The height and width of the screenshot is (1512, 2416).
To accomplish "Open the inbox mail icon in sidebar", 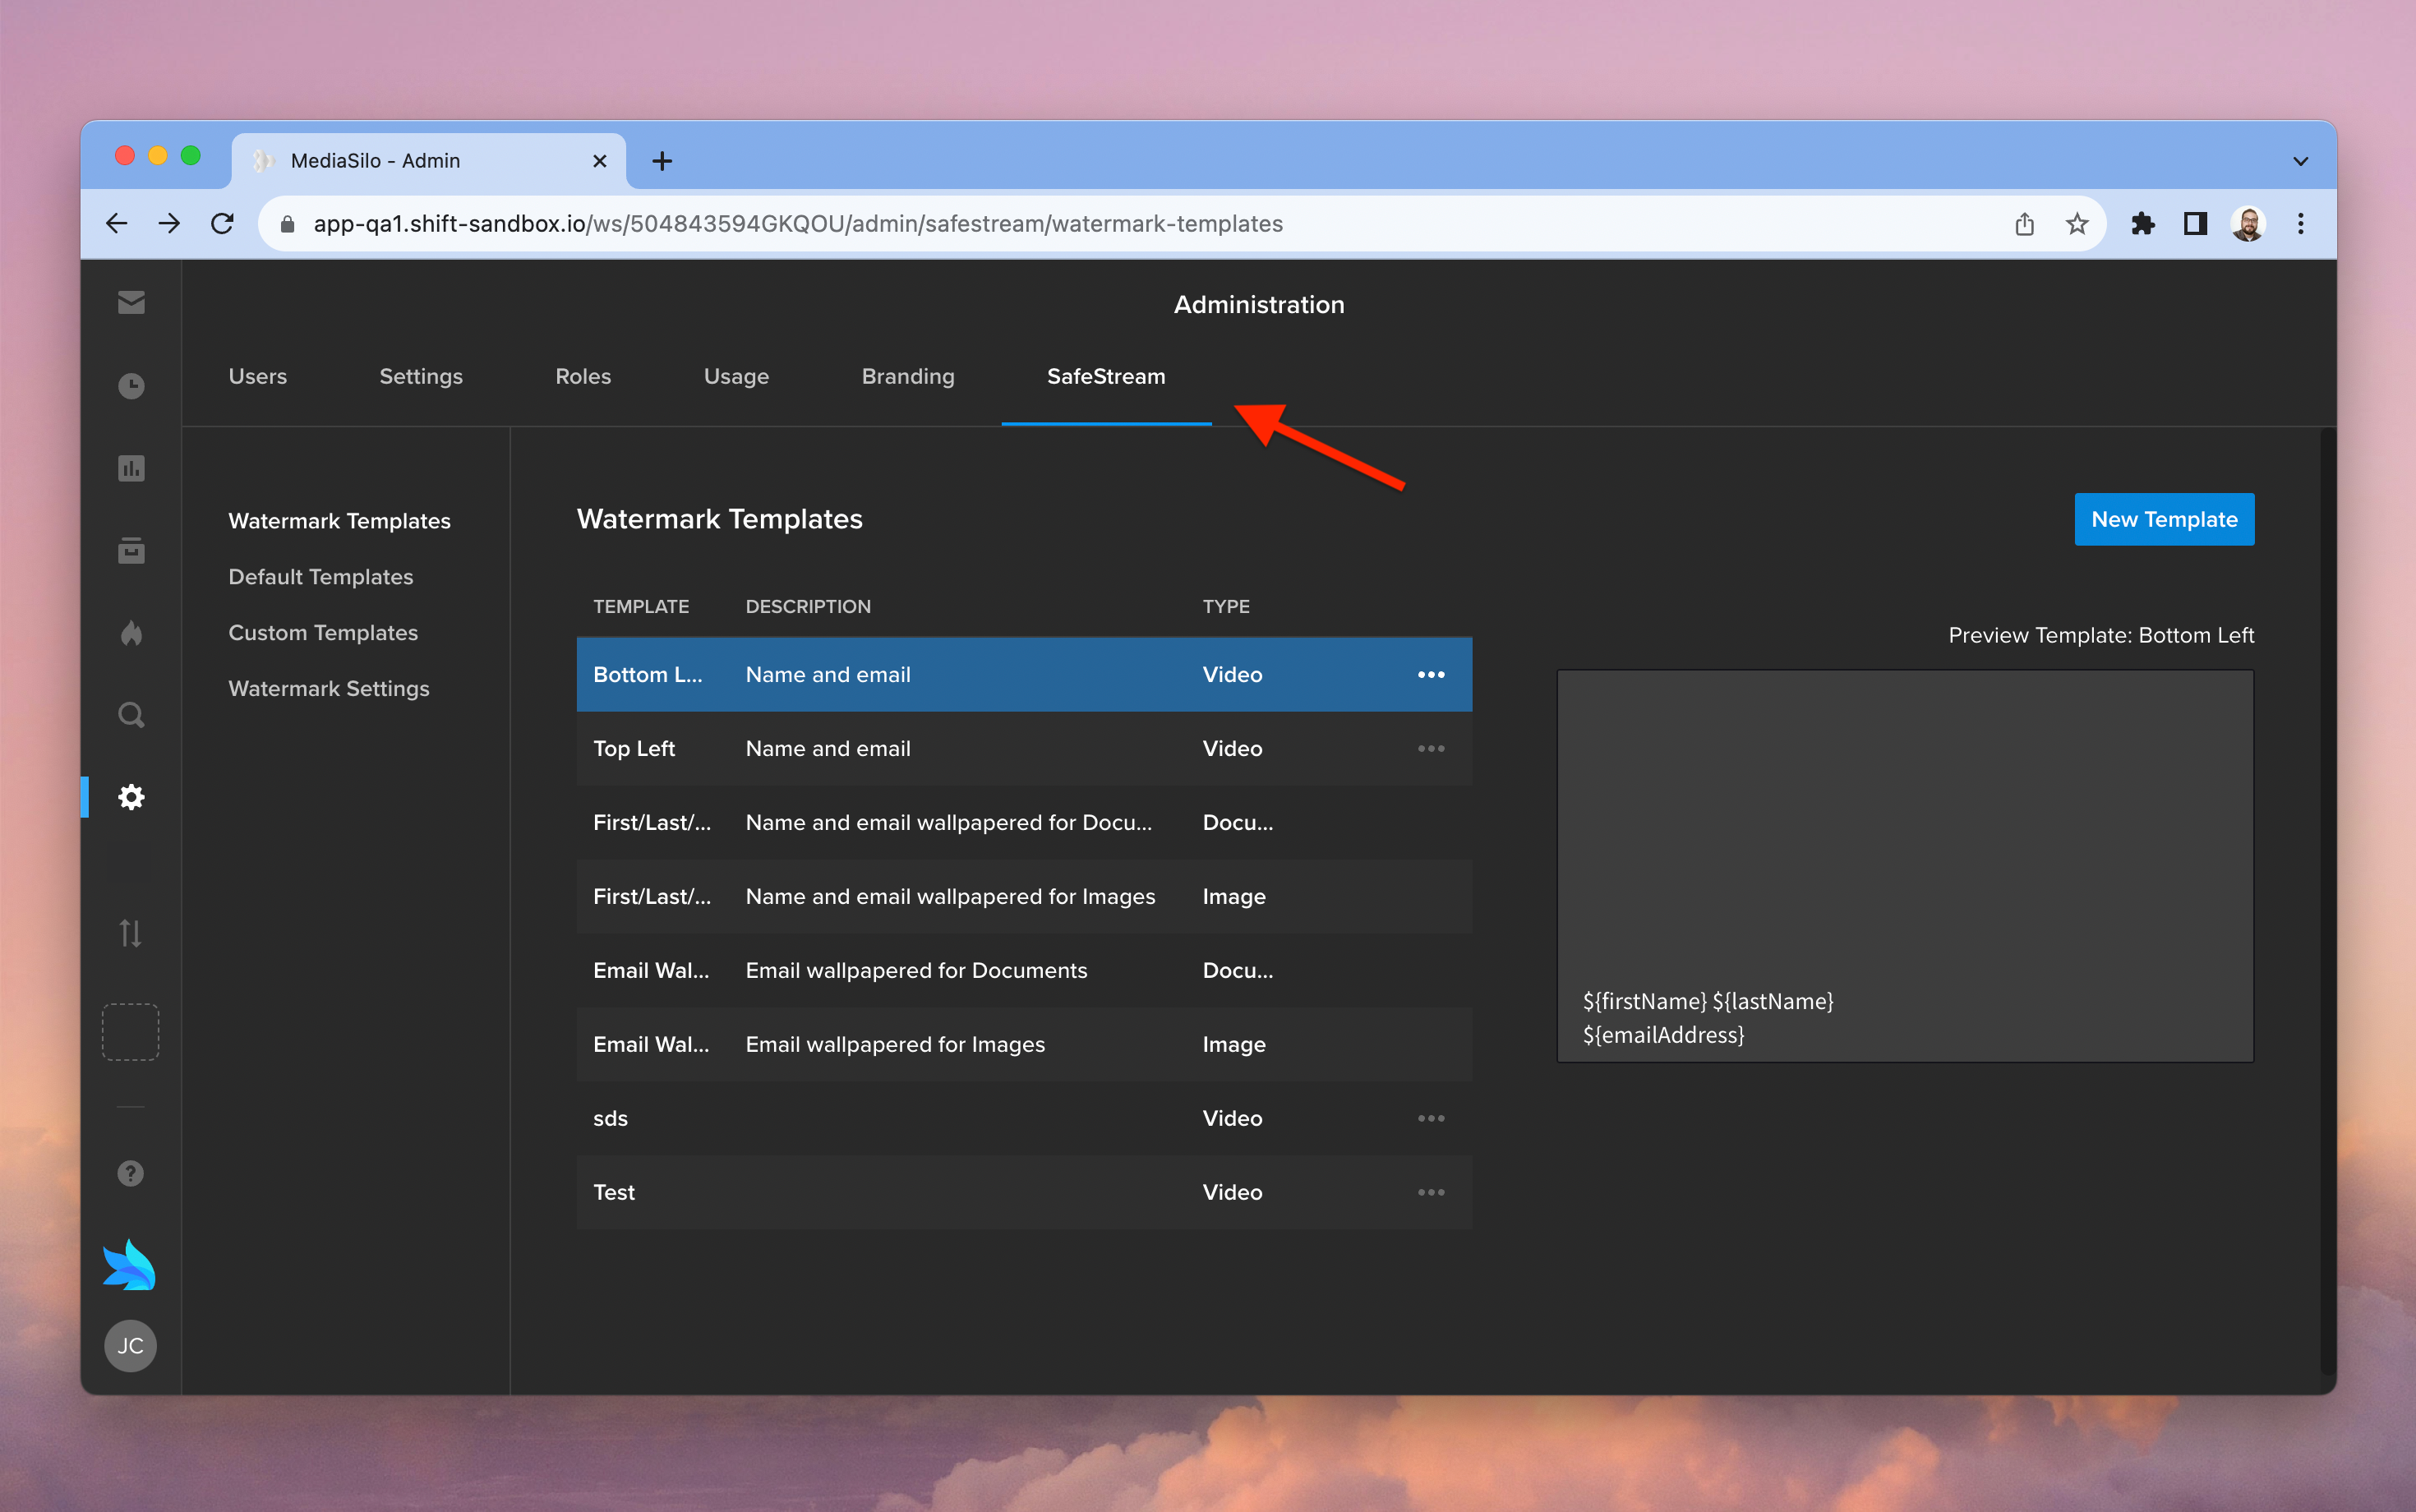I will 131,303.
